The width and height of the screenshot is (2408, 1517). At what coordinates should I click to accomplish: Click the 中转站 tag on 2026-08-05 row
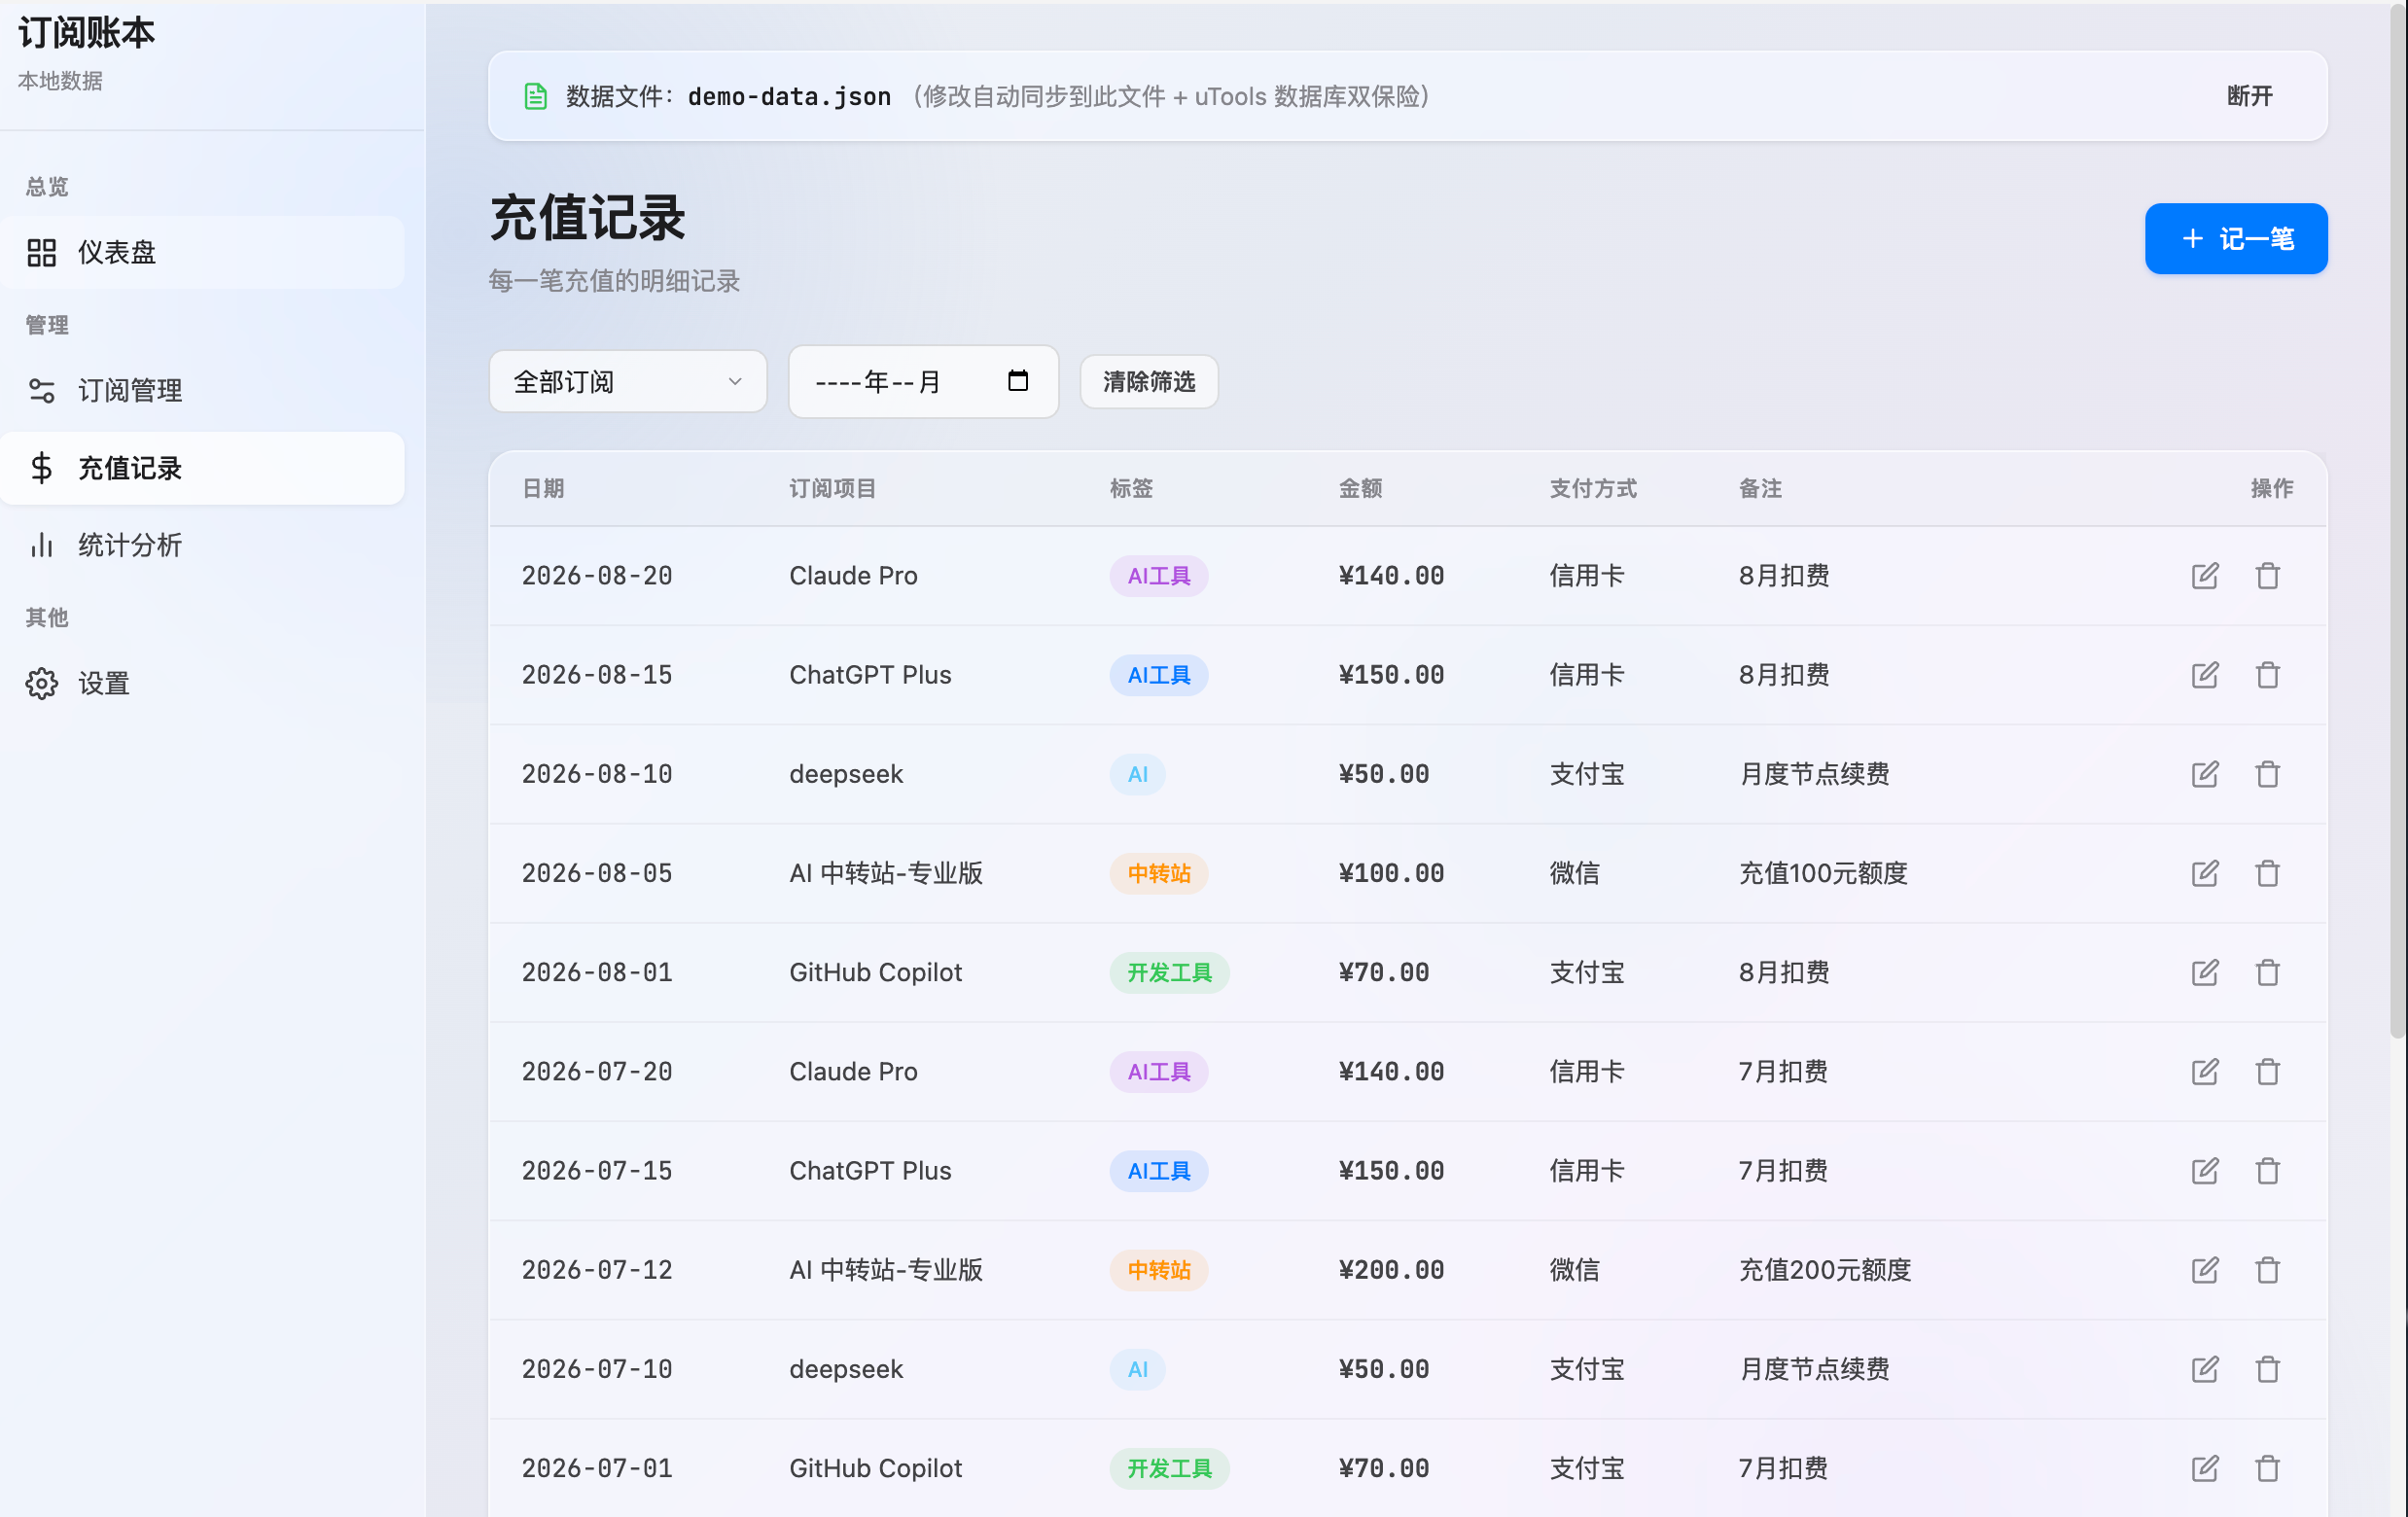(1159, 873)
